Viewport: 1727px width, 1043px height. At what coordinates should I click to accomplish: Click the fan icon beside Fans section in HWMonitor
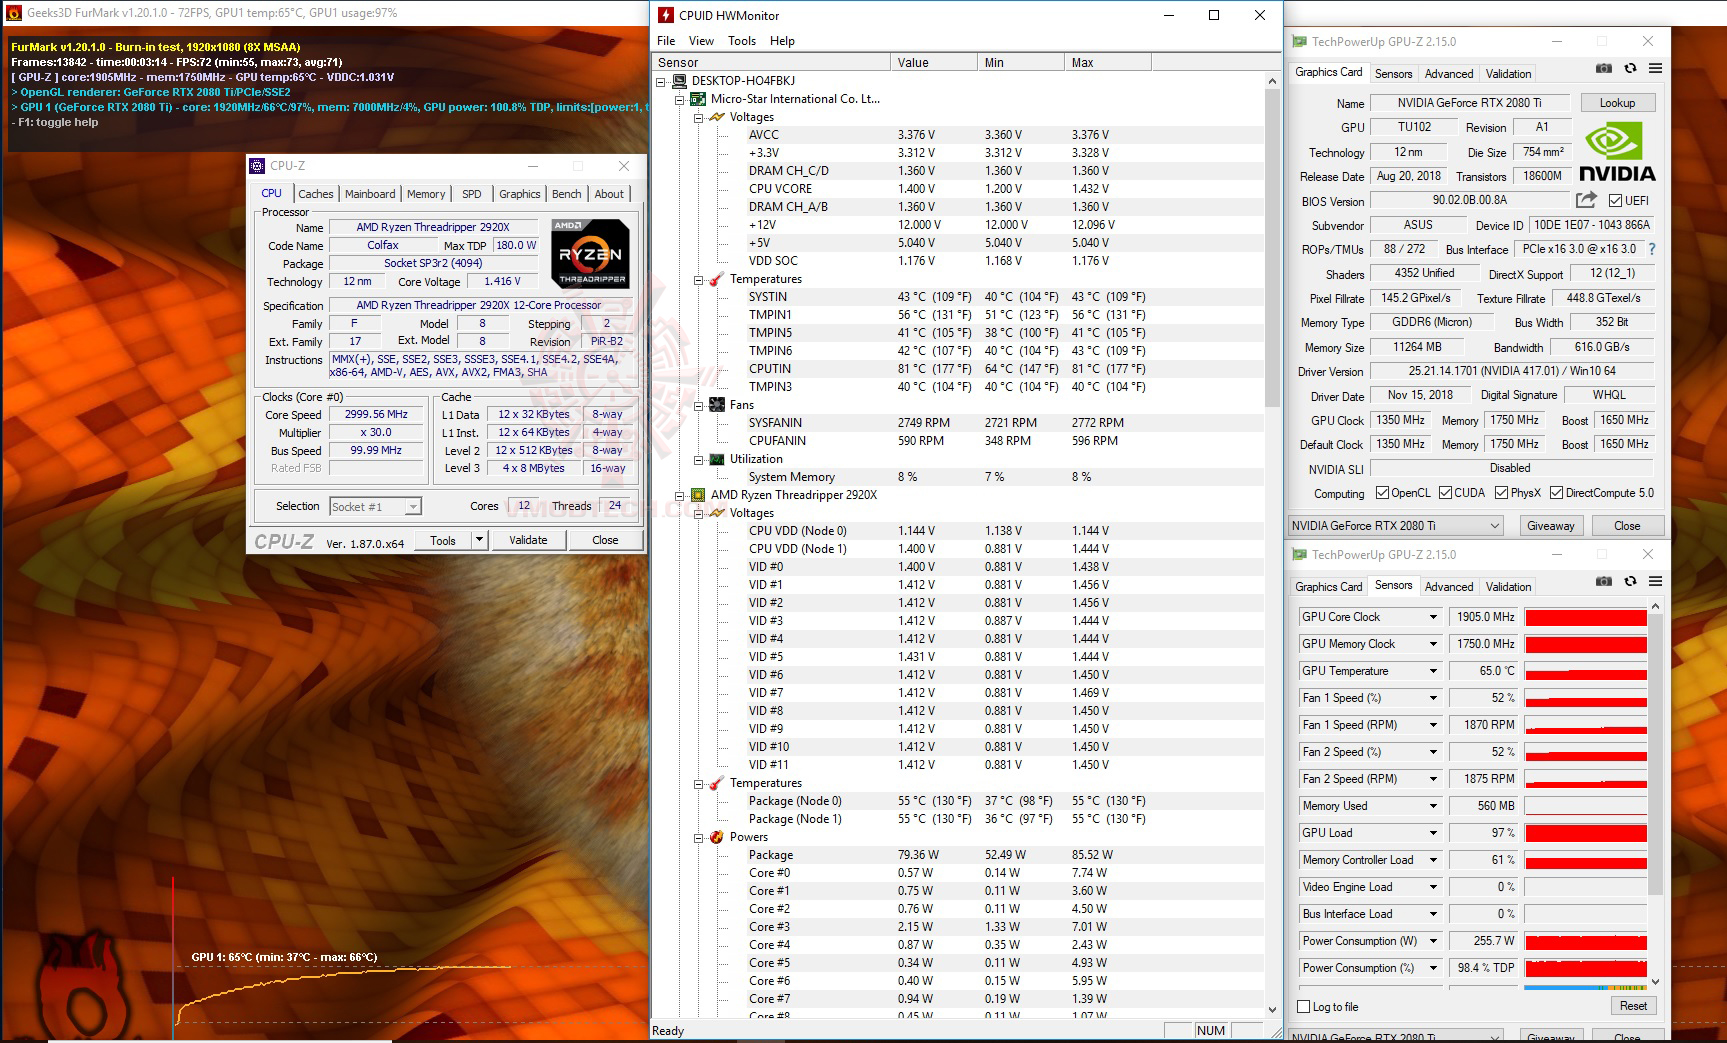coord(716,405)
